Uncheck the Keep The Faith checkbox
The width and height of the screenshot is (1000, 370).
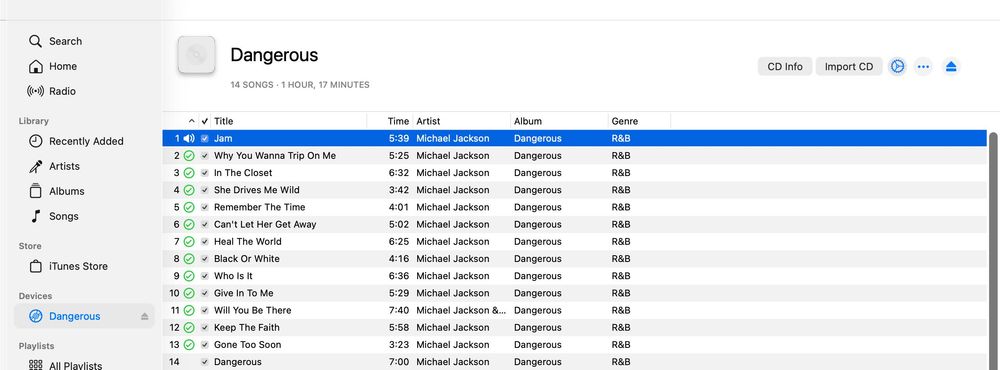click(x=205, y=328)
